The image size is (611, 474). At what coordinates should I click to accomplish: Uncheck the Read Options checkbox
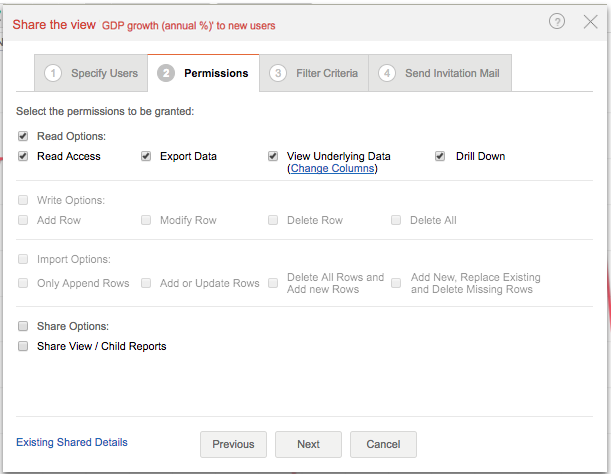point(23,136)
